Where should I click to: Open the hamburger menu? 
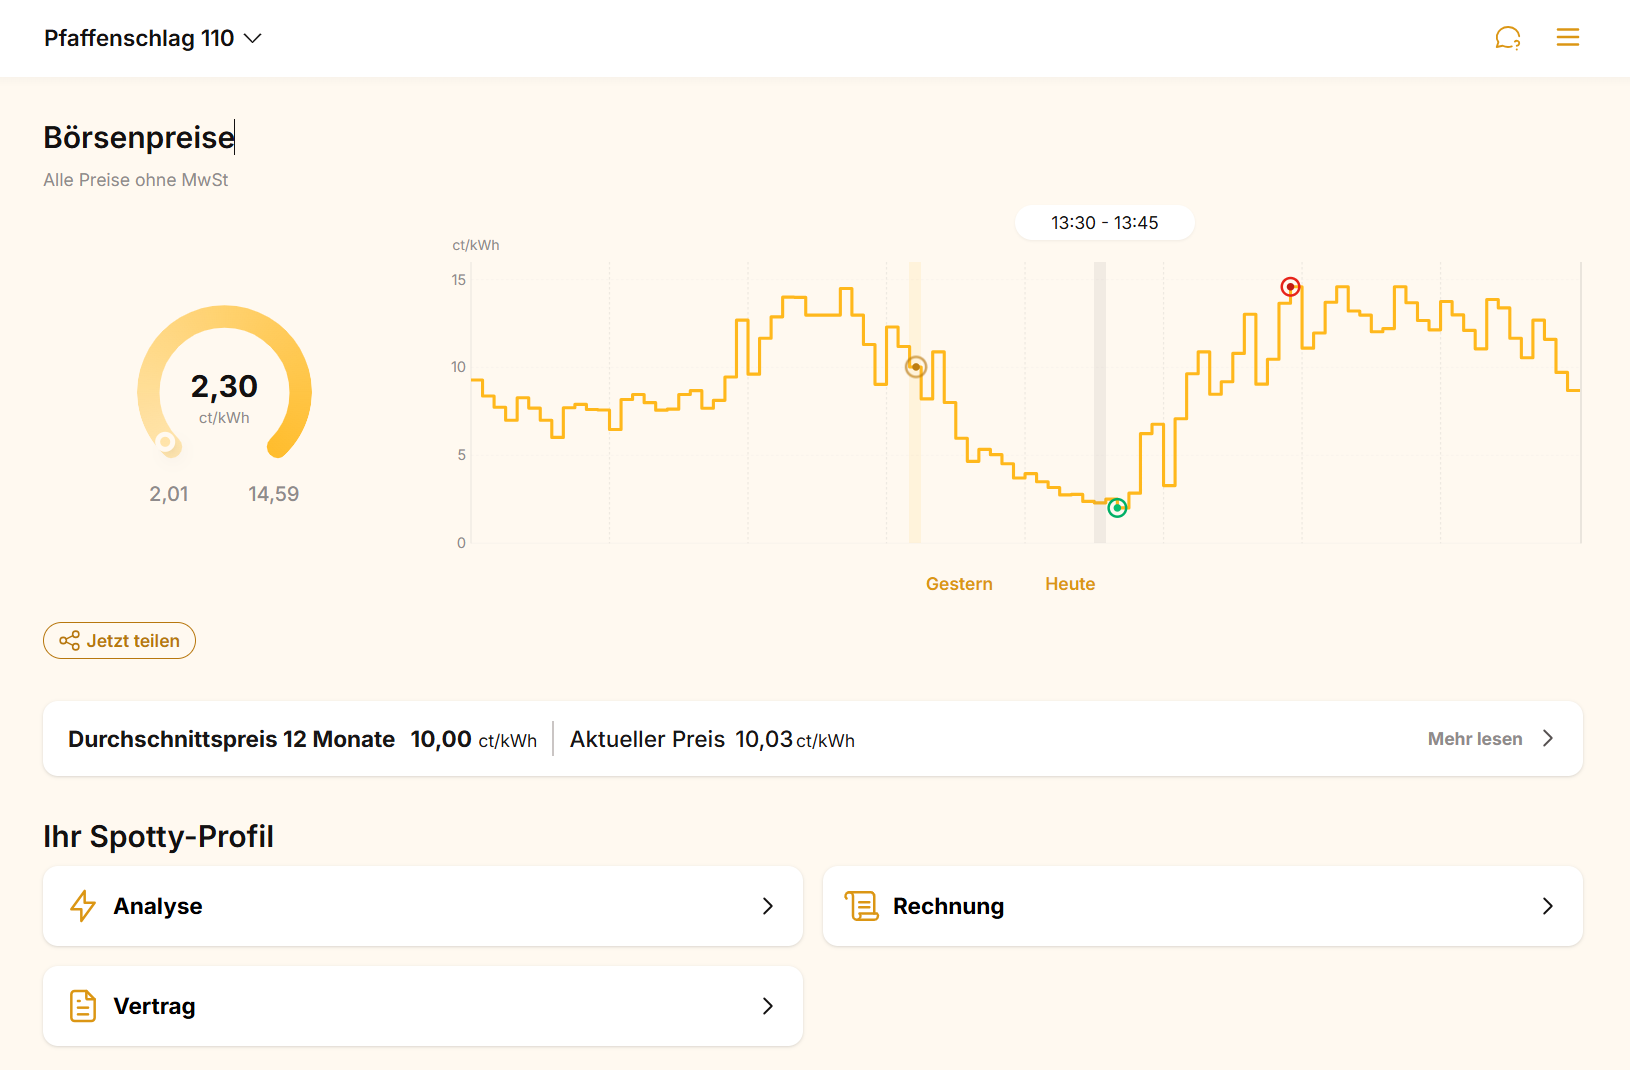1567,38
